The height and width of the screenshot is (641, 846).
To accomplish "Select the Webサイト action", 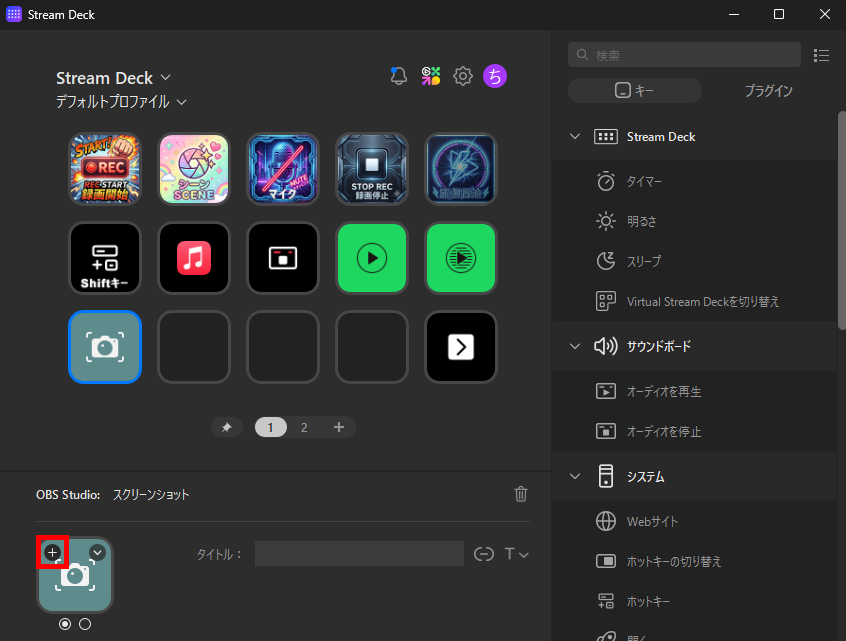I will (x=694, y=521).
